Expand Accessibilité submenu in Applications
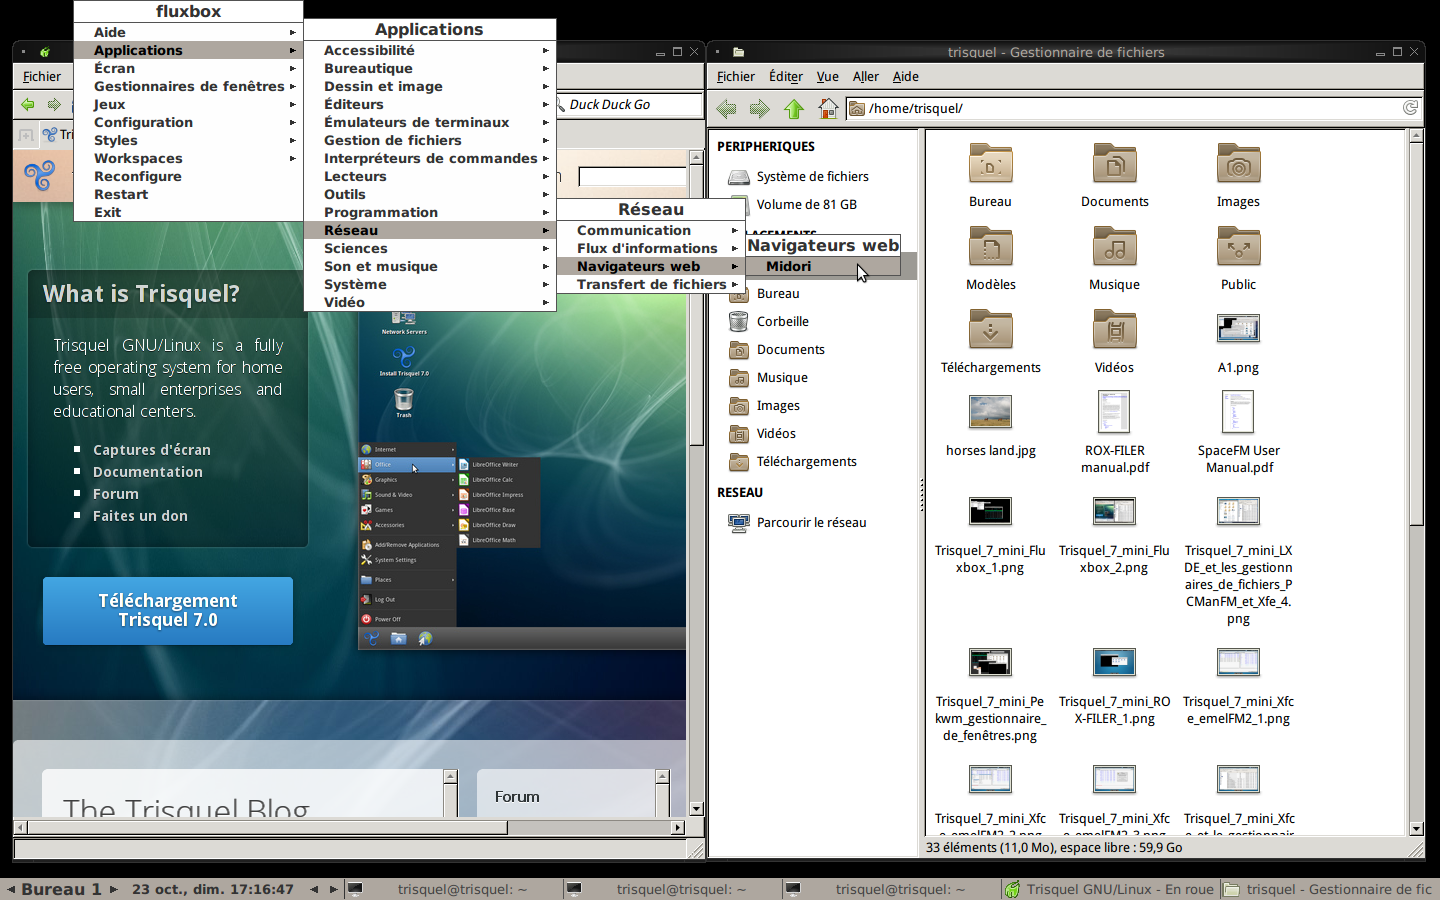The image size is (1440, 900). point(430,50)
